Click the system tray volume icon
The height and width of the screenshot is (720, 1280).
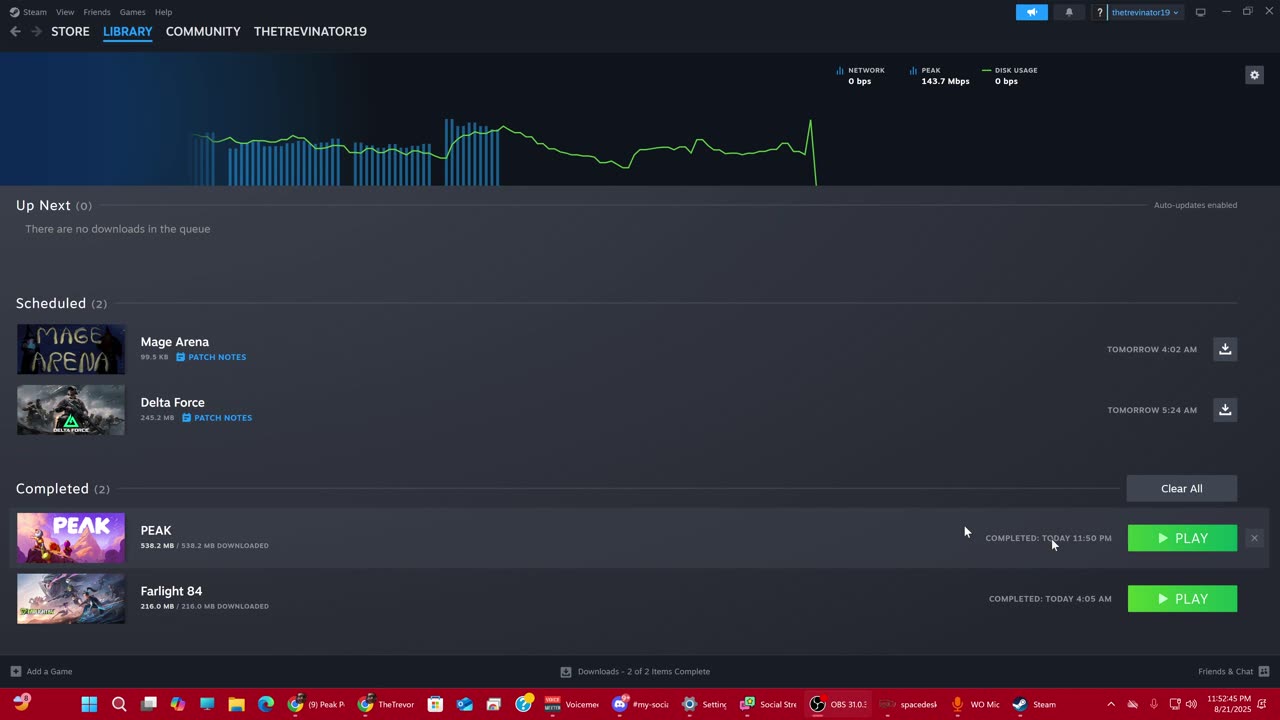coord(1191,704)
